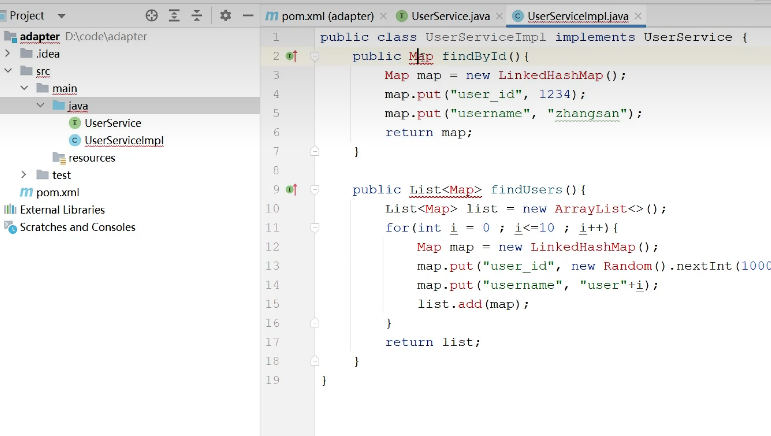This screenshot has width=771, height=436.
Task: Click the locate current file target icon
Action: click(x=152, y=16)
